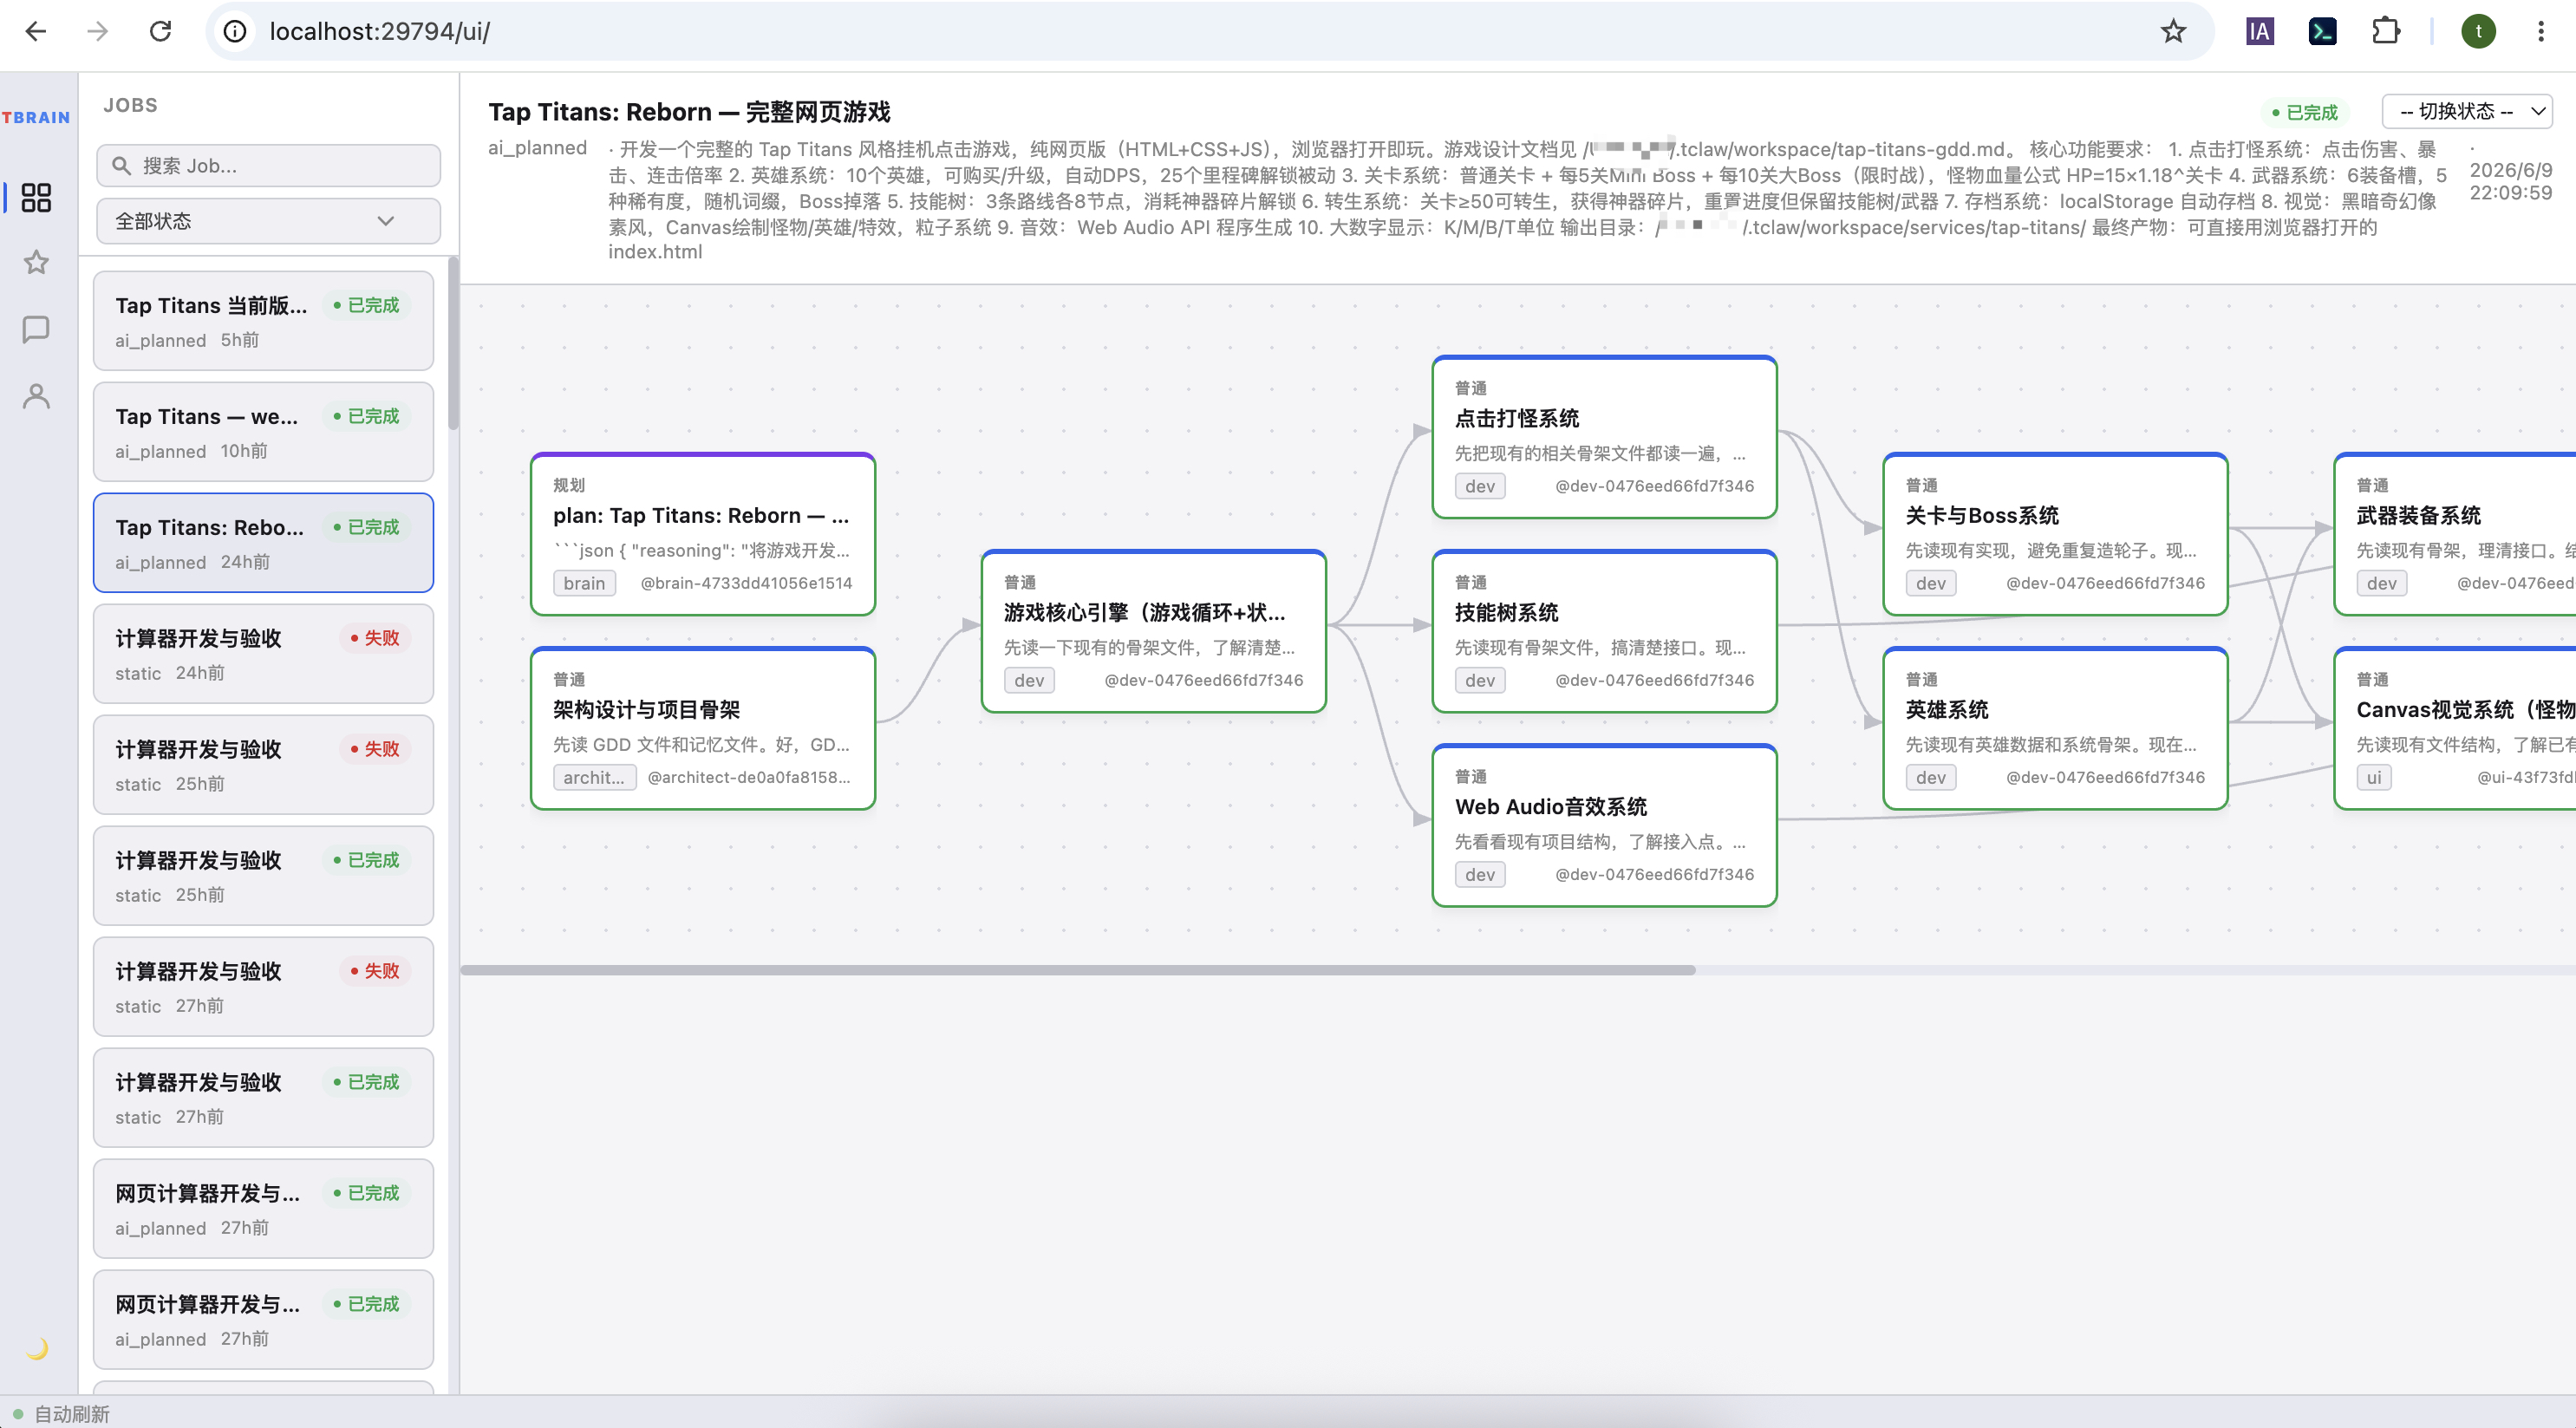Reload the page
The width and height of the screenshot is (2576, 1428).
point(160,31)
